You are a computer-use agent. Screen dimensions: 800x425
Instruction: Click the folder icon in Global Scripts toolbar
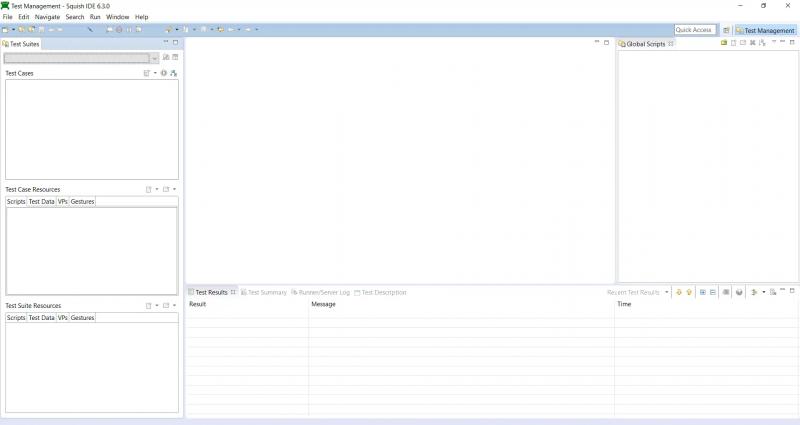coord(724,43)
